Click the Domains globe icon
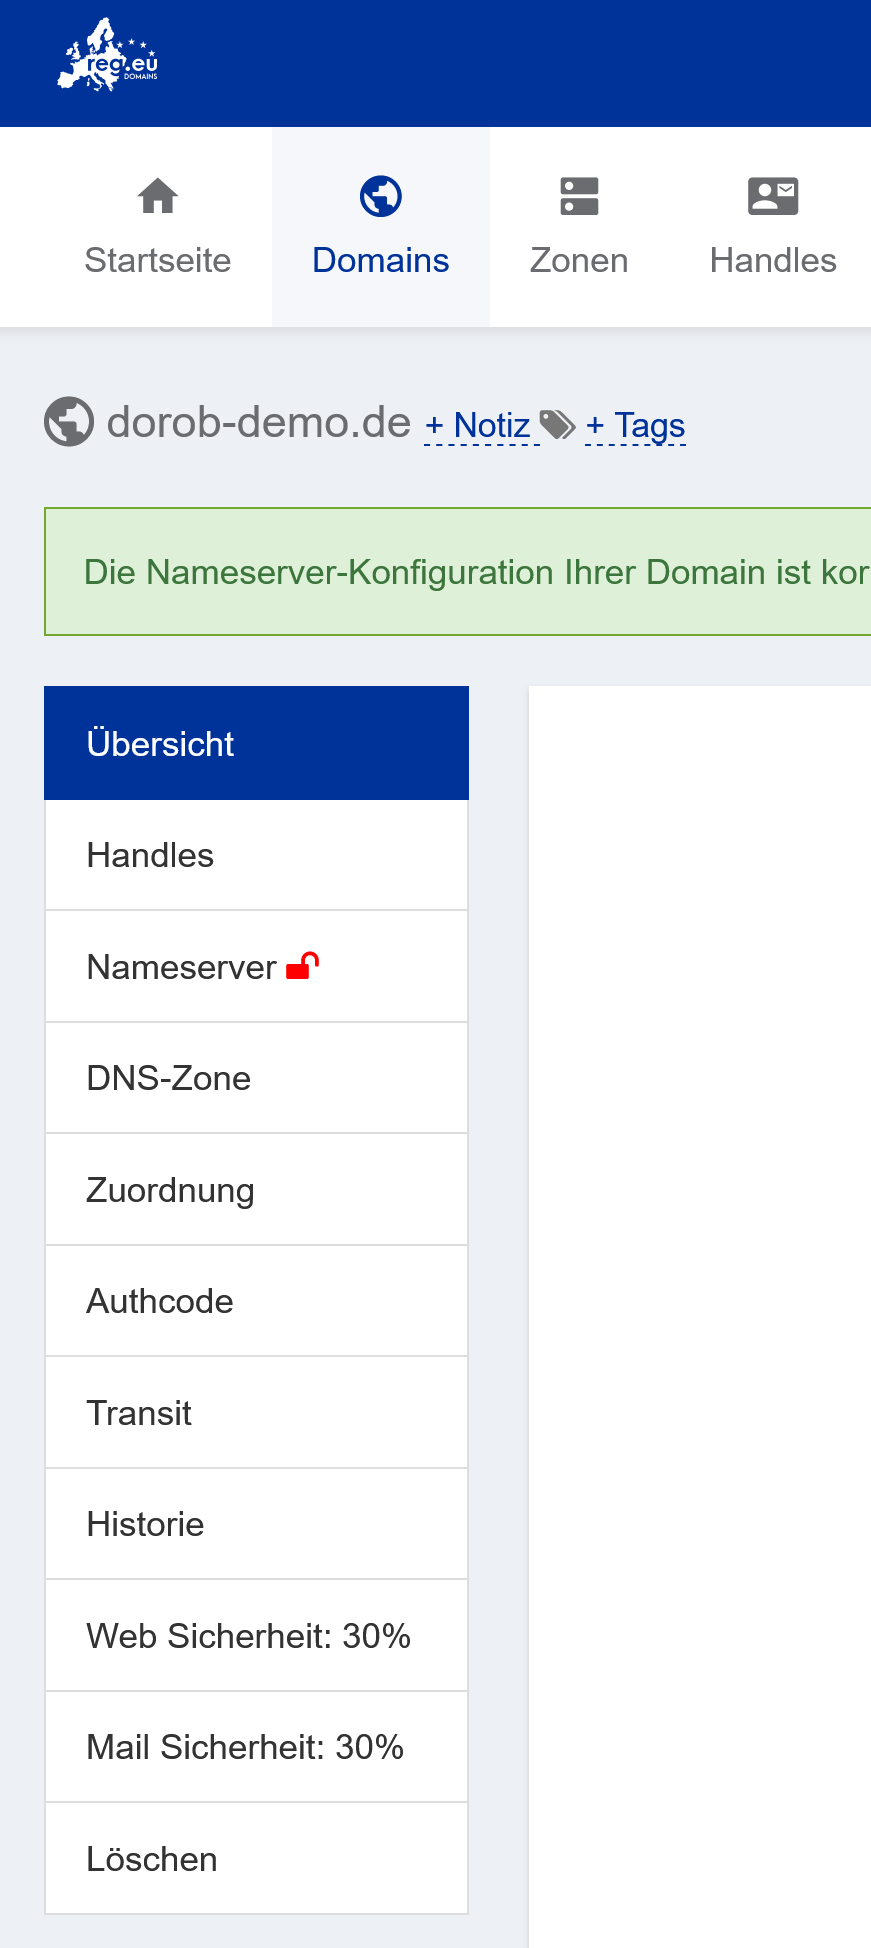The height and width of the screenshot is (1948, 871). pyautogui.click(x=380, y=196)
